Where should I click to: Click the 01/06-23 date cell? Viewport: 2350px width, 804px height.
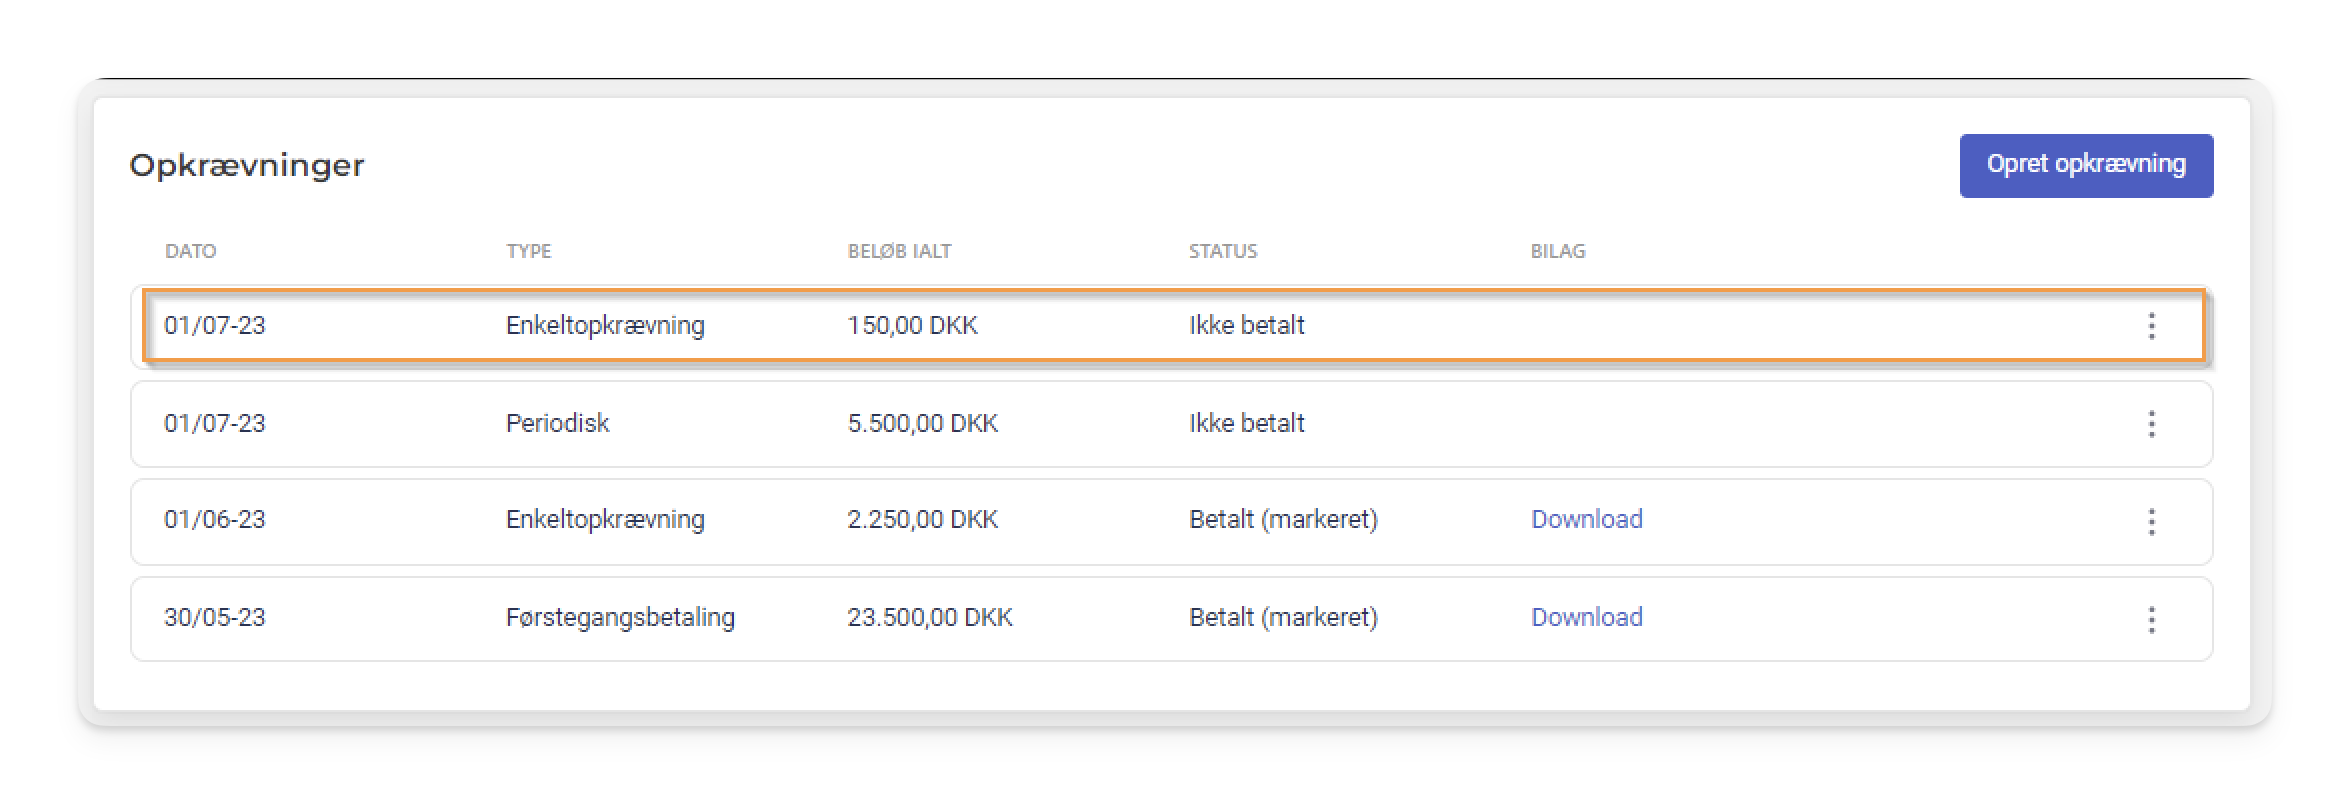(x=215, y=519)
